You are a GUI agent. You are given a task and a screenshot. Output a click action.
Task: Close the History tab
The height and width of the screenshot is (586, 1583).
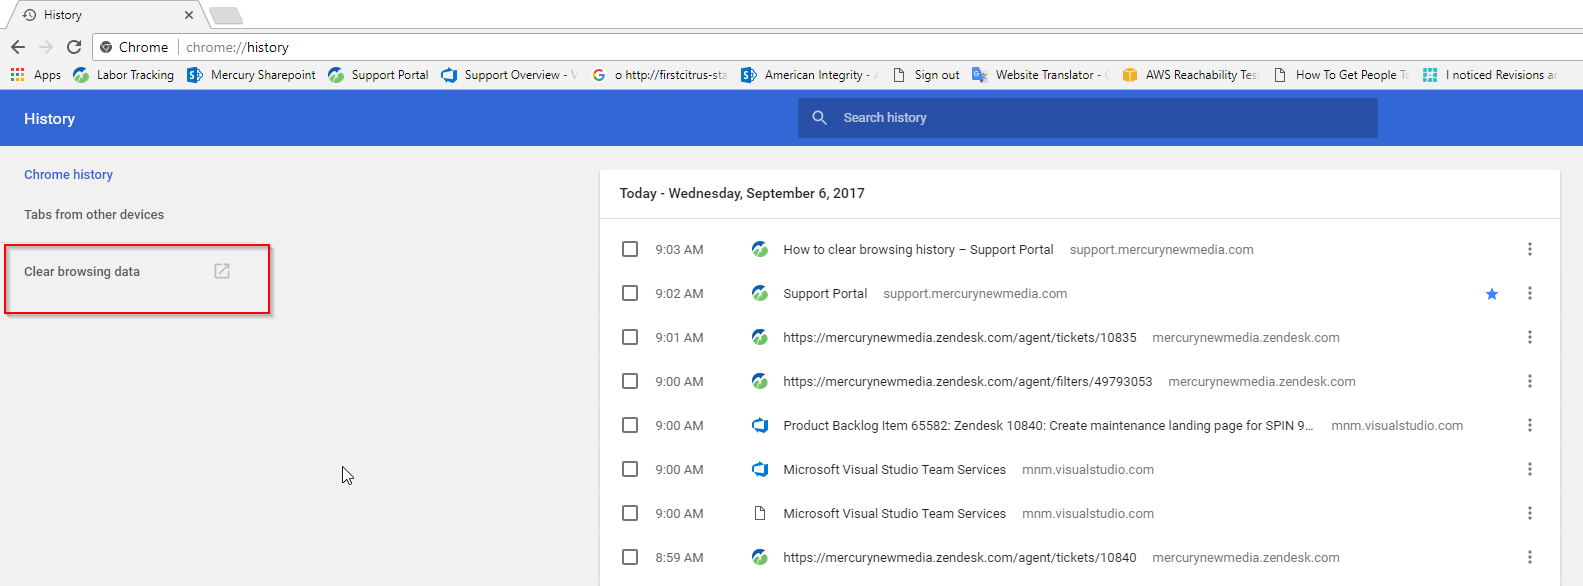[x=189, y=15]
